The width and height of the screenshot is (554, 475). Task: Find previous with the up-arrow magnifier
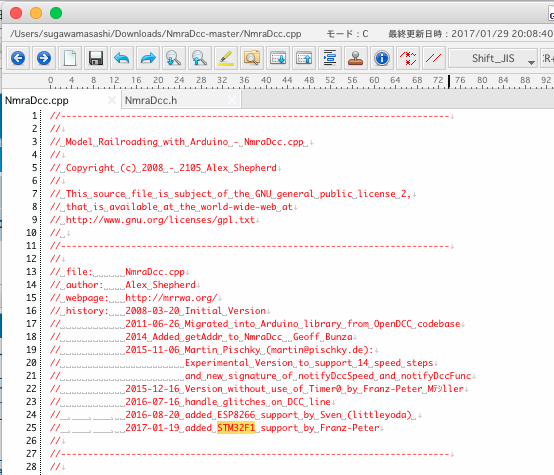click(200, 58)
